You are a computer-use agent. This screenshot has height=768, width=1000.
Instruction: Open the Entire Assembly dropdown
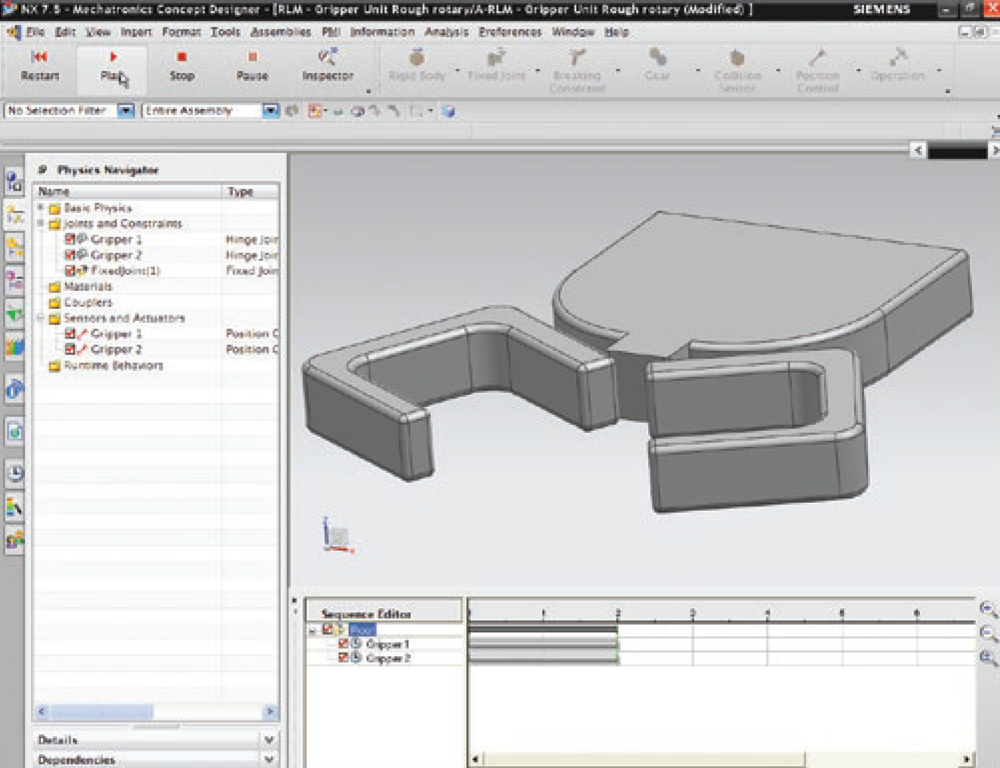270,111
